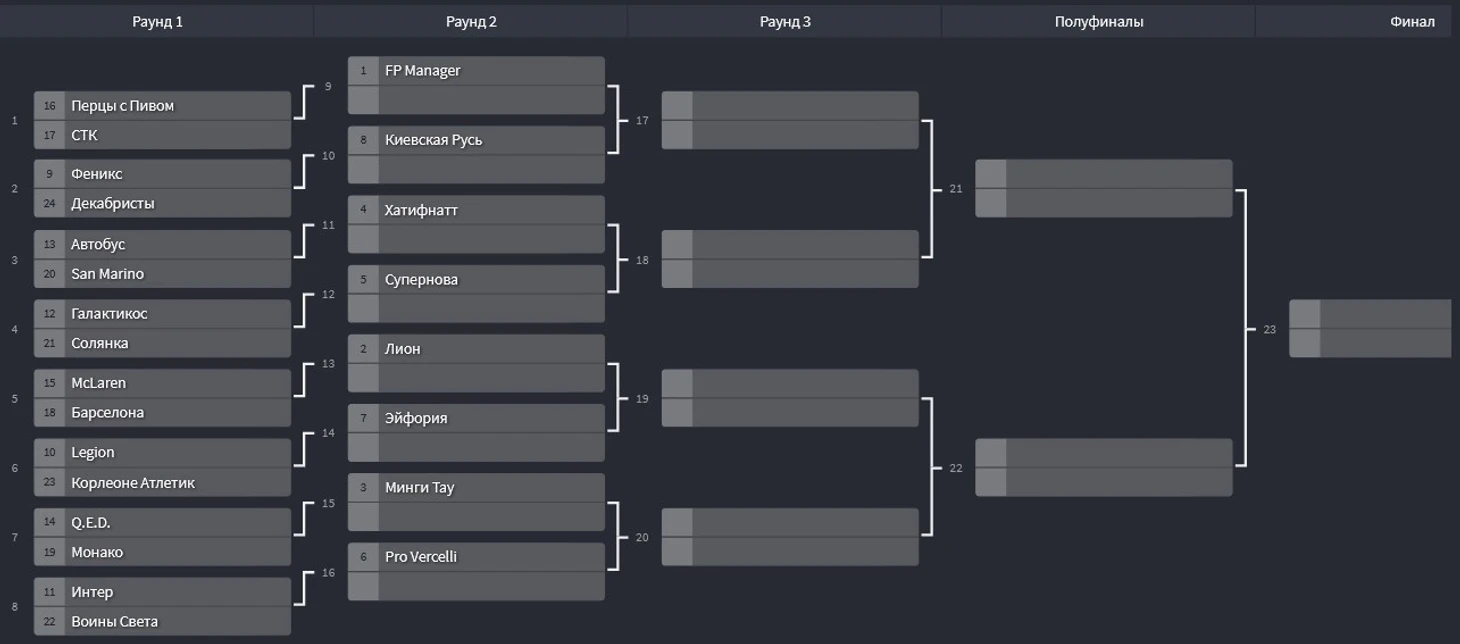This screenshot has height=644, width=1460.
Task: Click match number 21 semifinal label
Action: pyautogui.click(x=956, y=188)
